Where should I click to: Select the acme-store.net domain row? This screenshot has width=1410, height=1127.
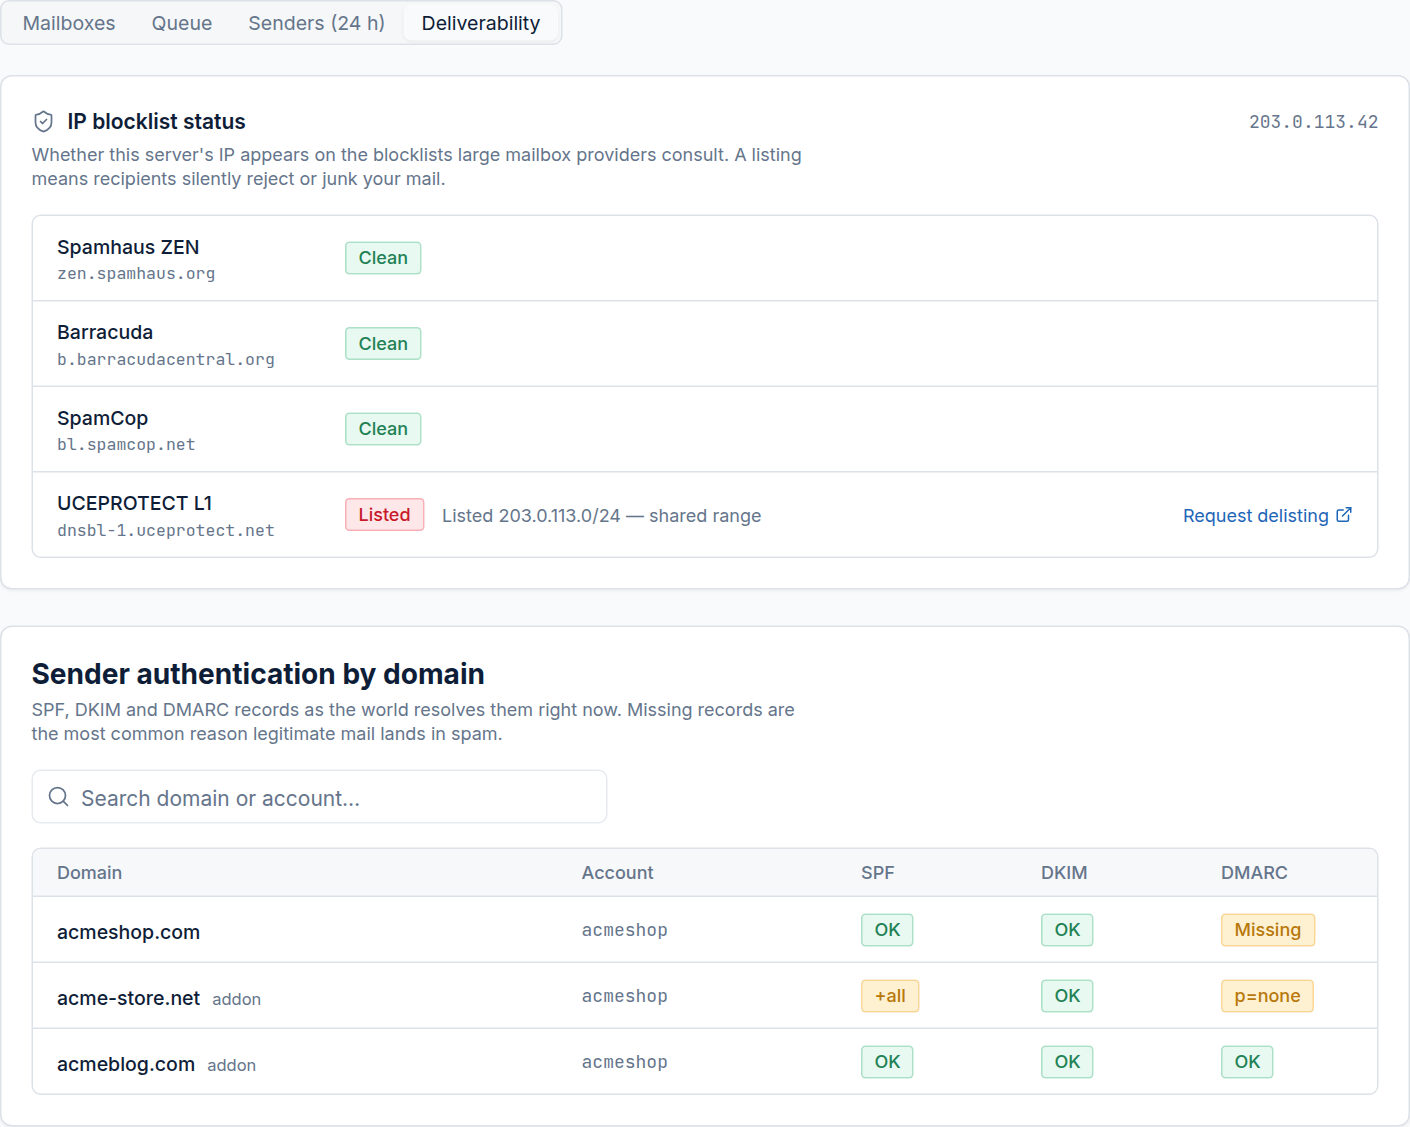(705, 996)
